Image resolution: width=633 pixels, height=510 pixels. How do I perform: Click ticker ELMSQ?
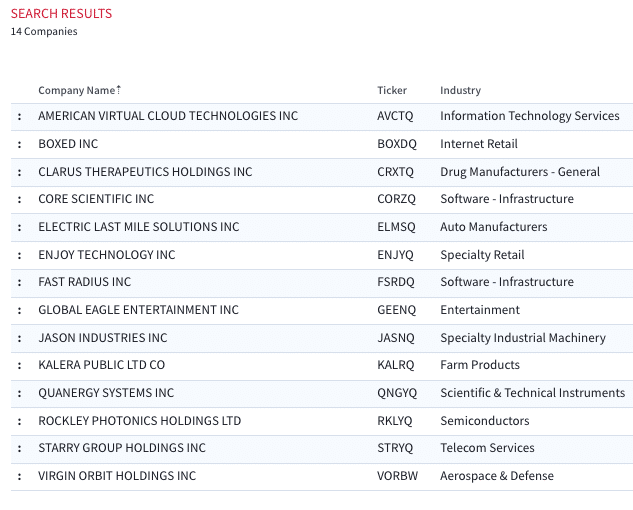pyautogui.click(x=396, y=227)
